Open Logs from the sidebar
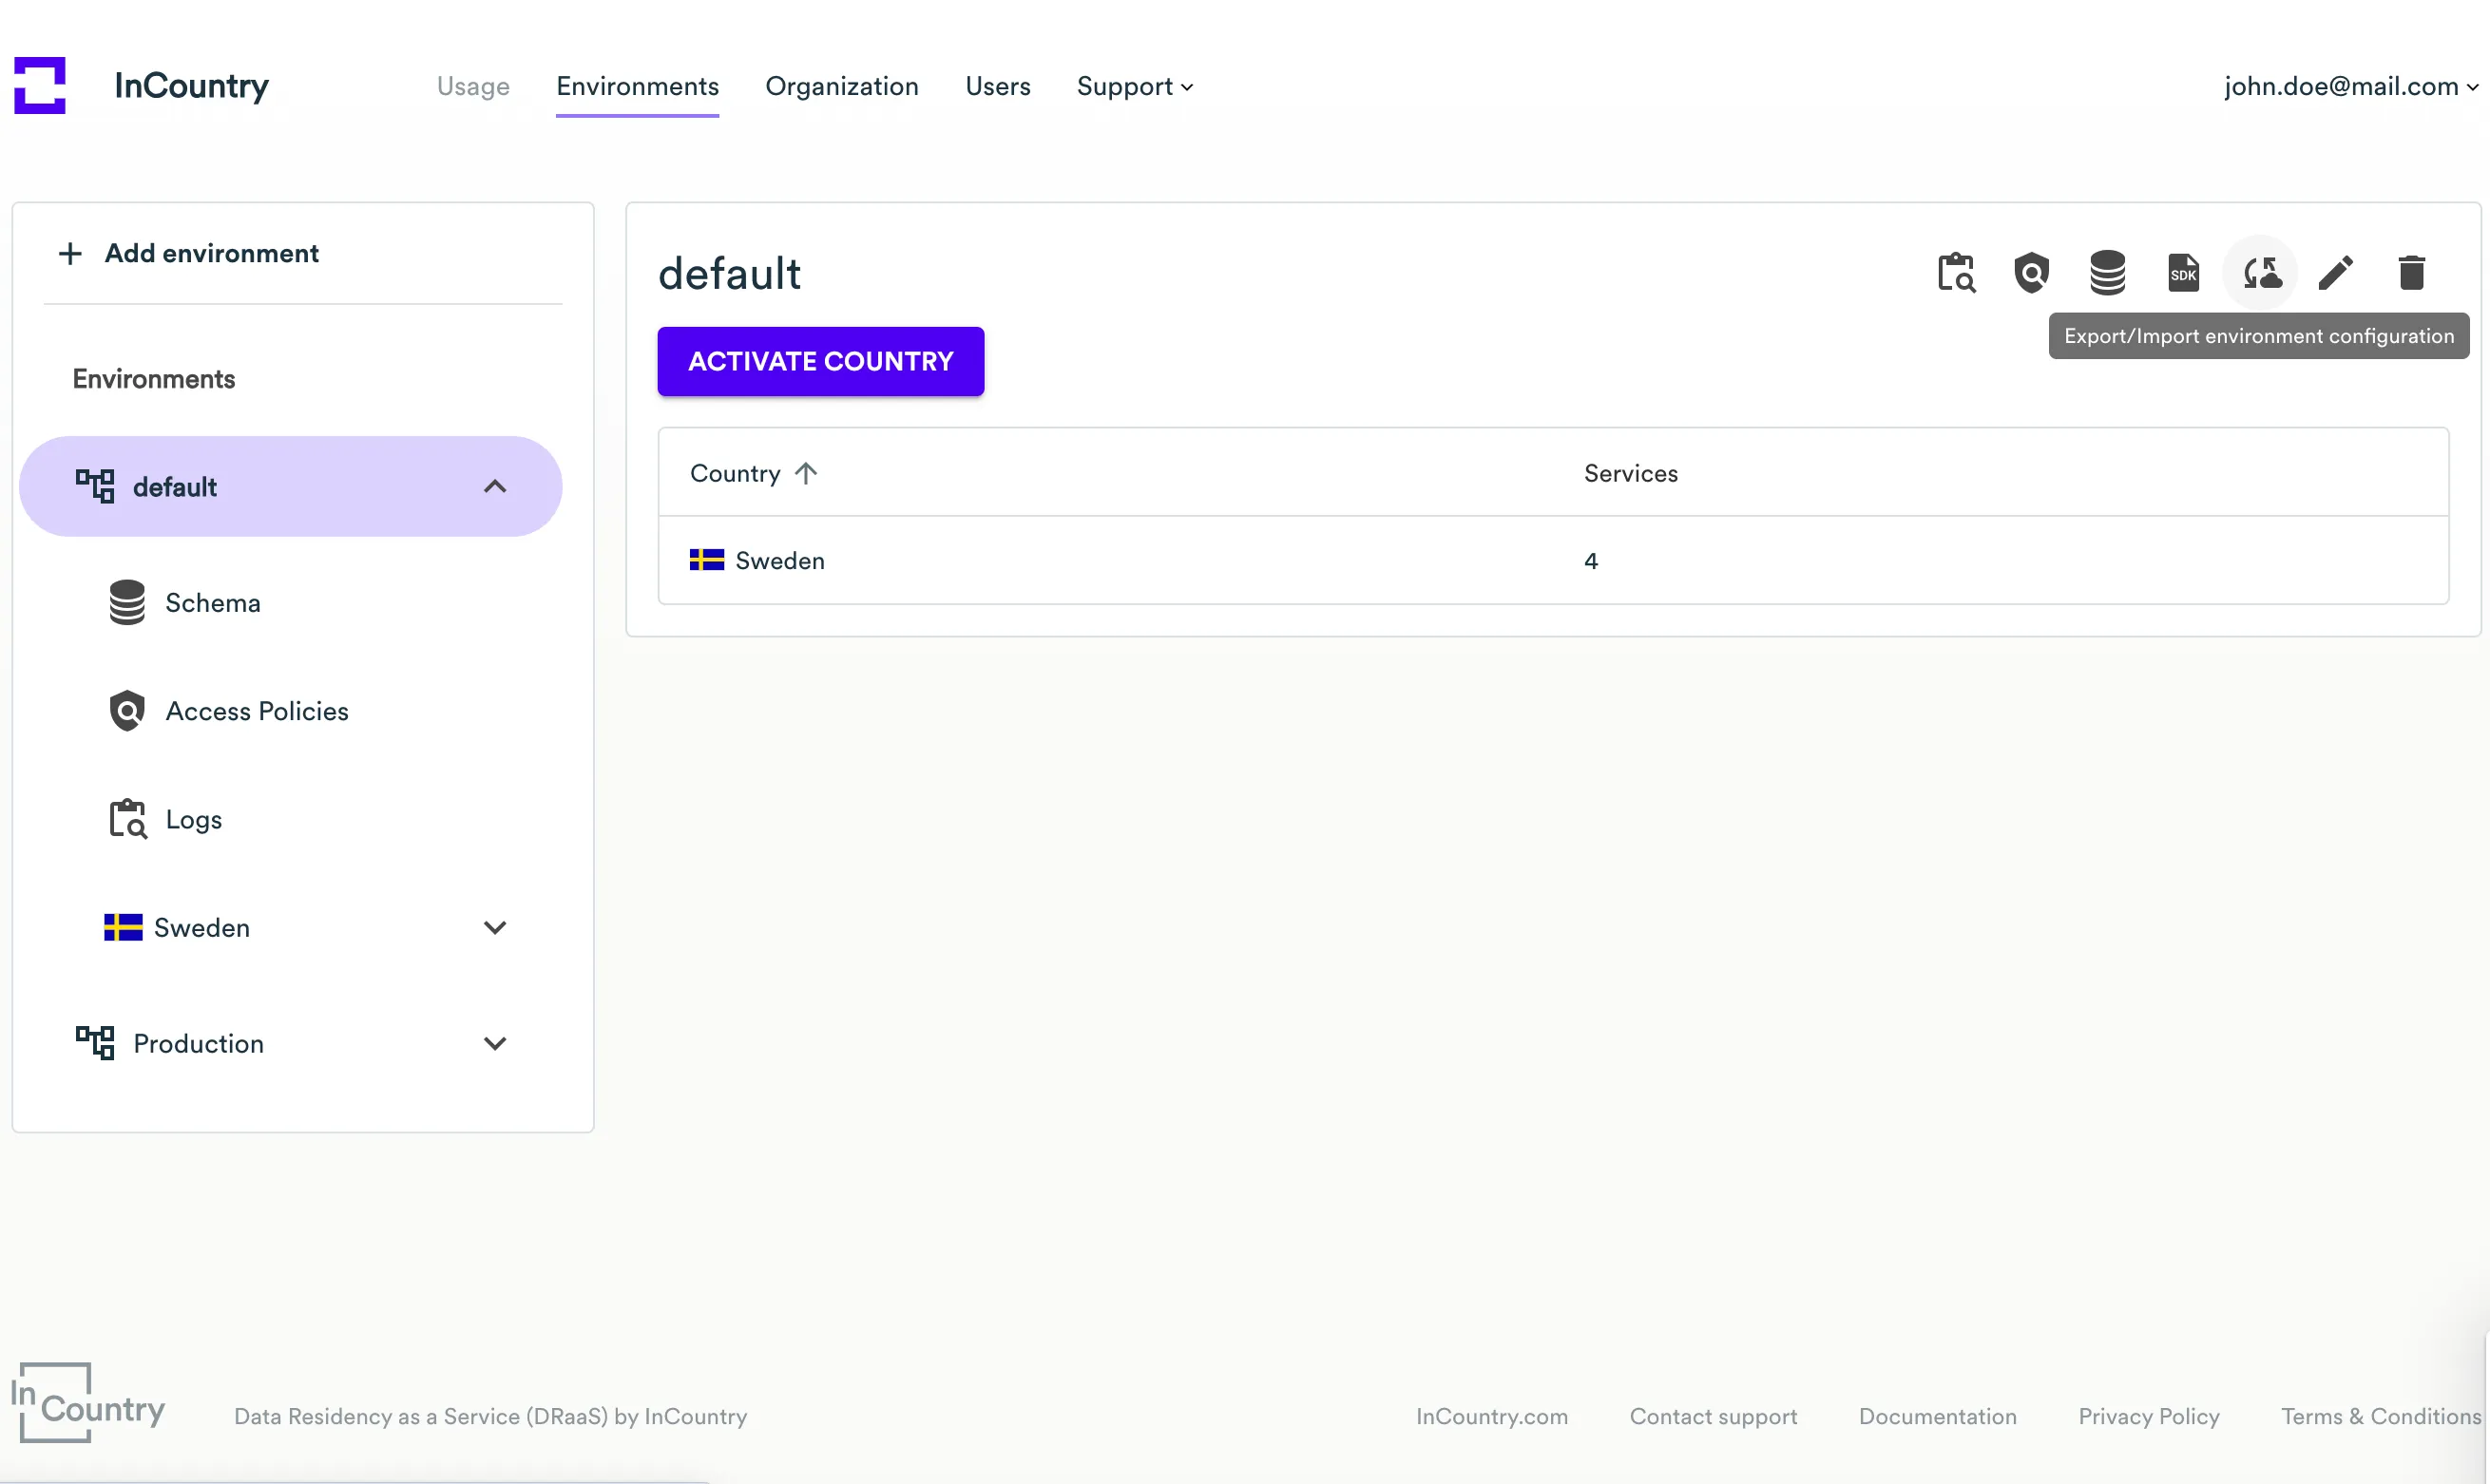This screenshot has height=1484, width=2490. (x=193, y=819)
